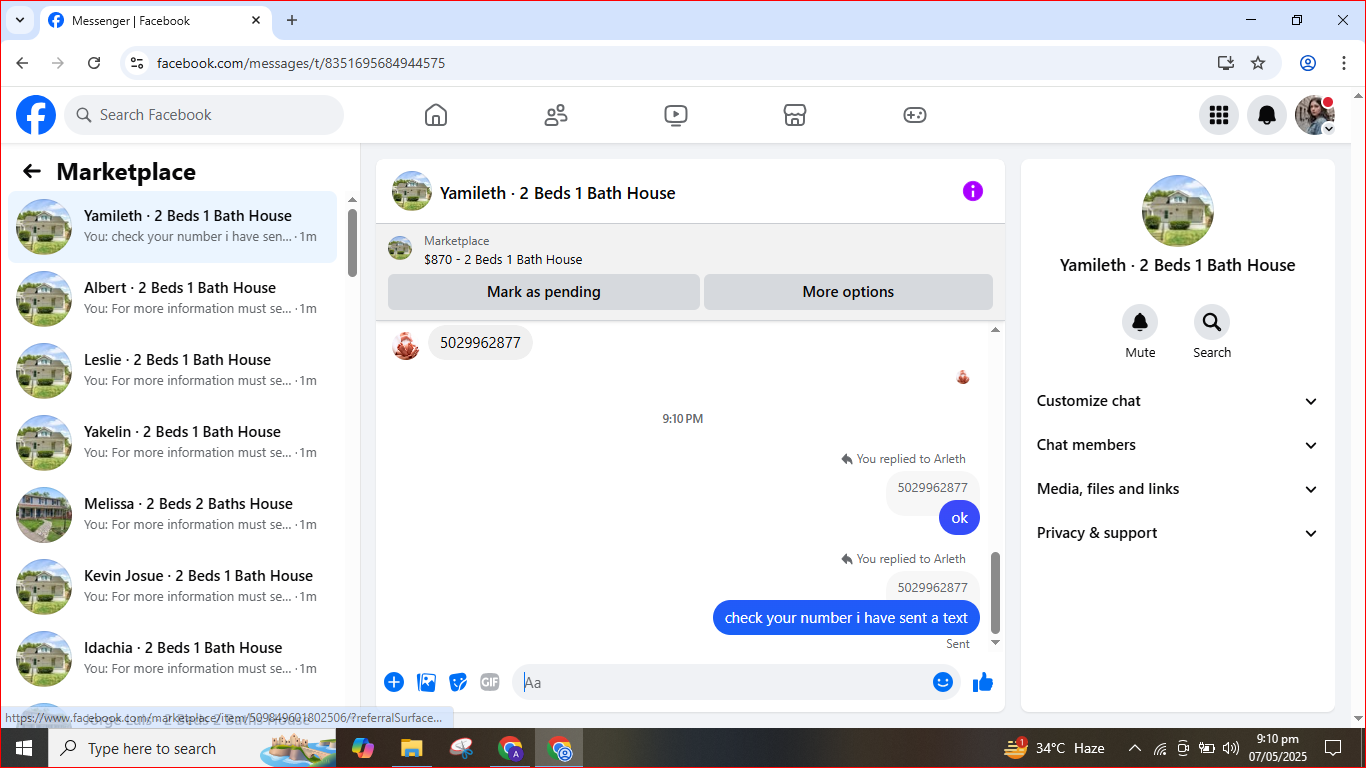The image size is (1366, 768).
Task: Show hidden icons chevron in system tray
Action: 1135,748
